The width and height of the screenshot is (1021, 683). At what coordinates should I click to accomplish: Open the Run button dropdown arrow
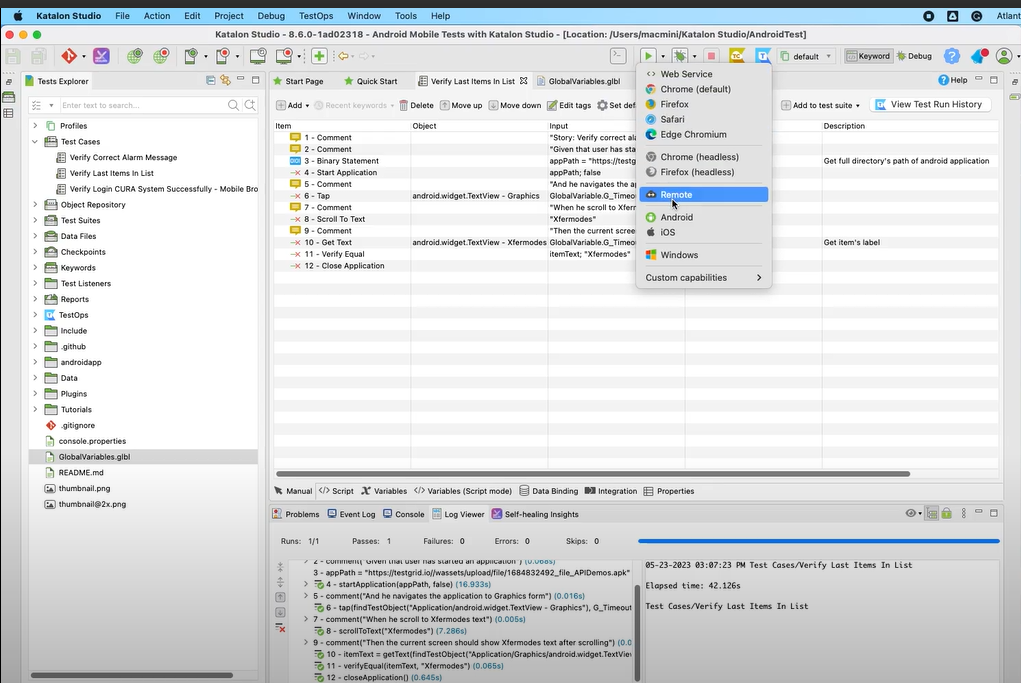663,57
